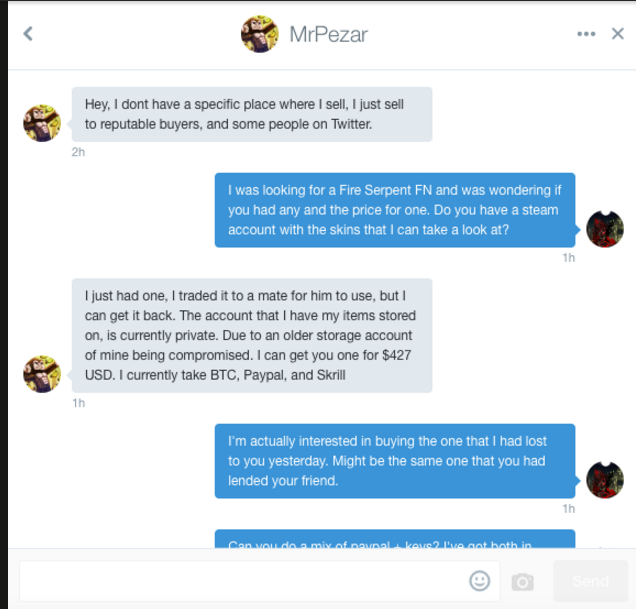Go back using the left chevron arrow
The width and height of the screenshot is (636, 609).
(28, 34)
